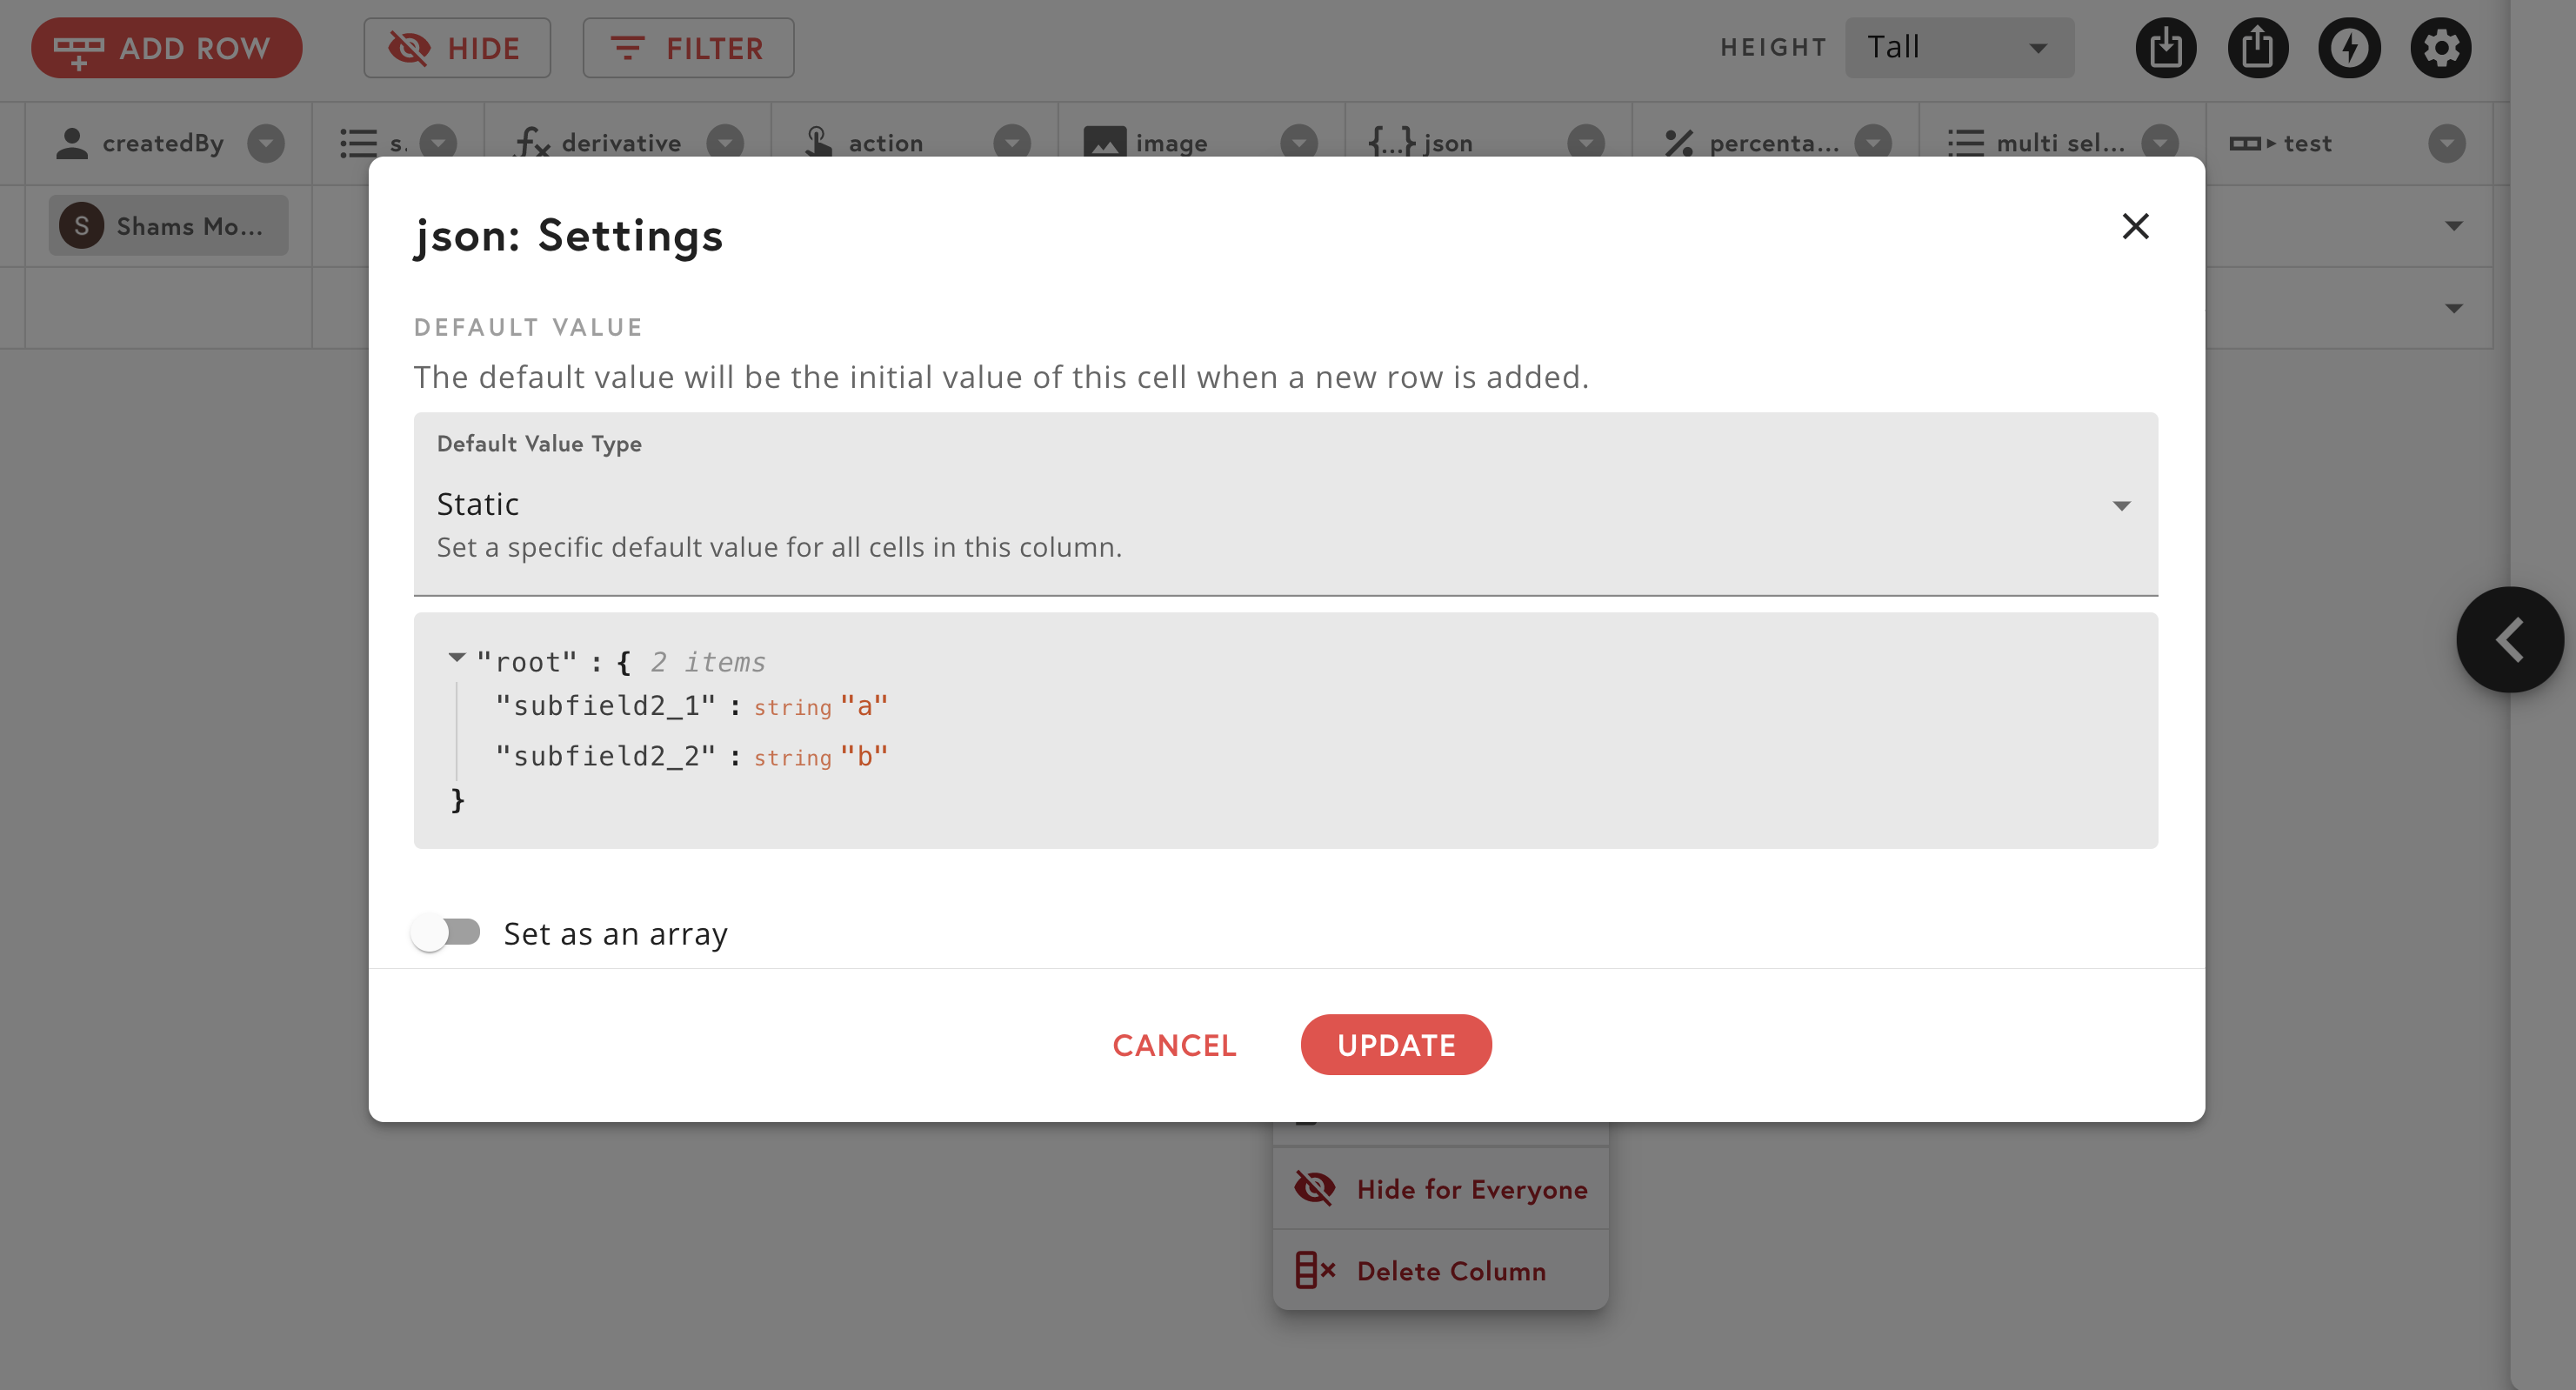The width and height of the screenshot is (2576, 1390).
Task: Click the UPDATE button
Action: [1396, 1044]
